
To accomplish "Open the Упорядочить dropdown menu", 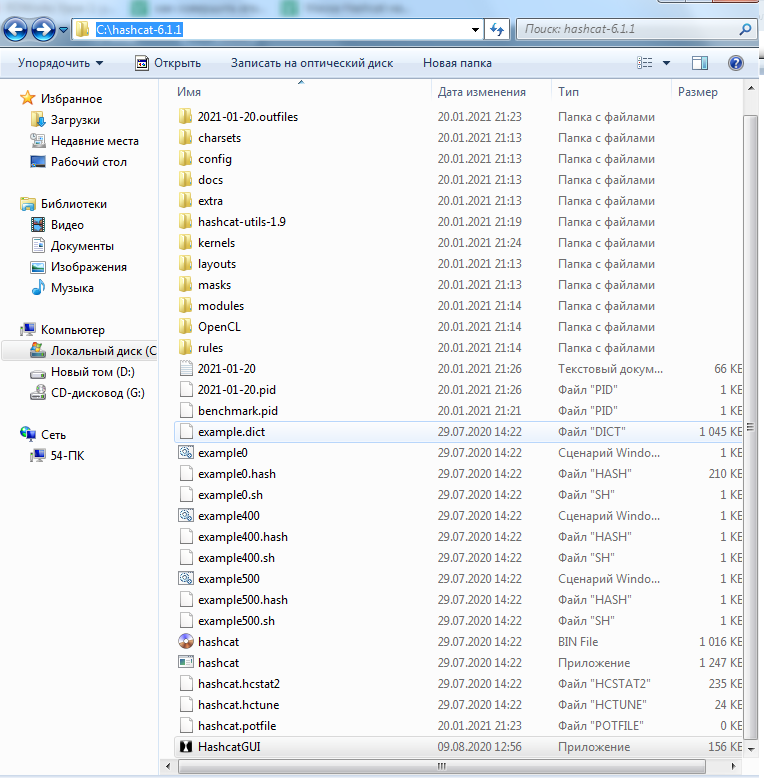I will coord(60,63).
